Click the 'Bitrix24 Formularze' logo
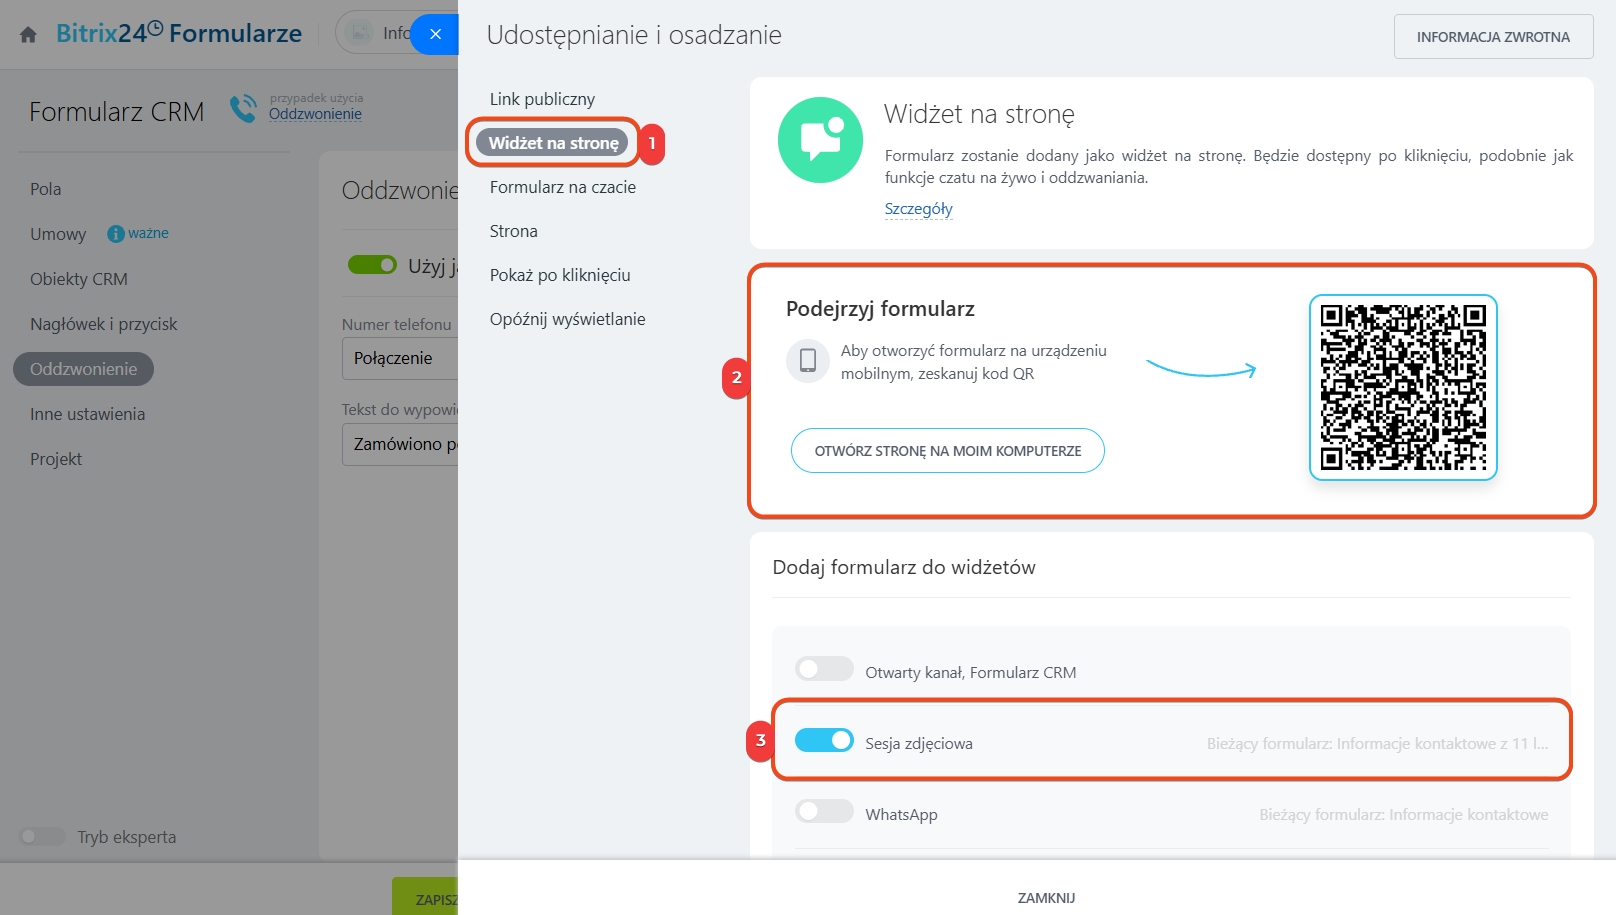Viewport: 1616px width, 915px height. pos(179,34)
